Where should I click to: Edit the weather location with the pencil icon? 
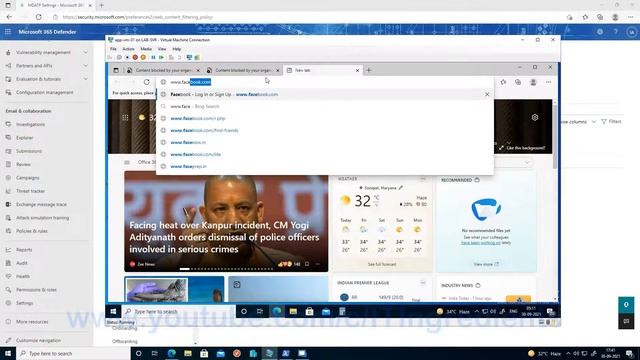click(401, 188)
